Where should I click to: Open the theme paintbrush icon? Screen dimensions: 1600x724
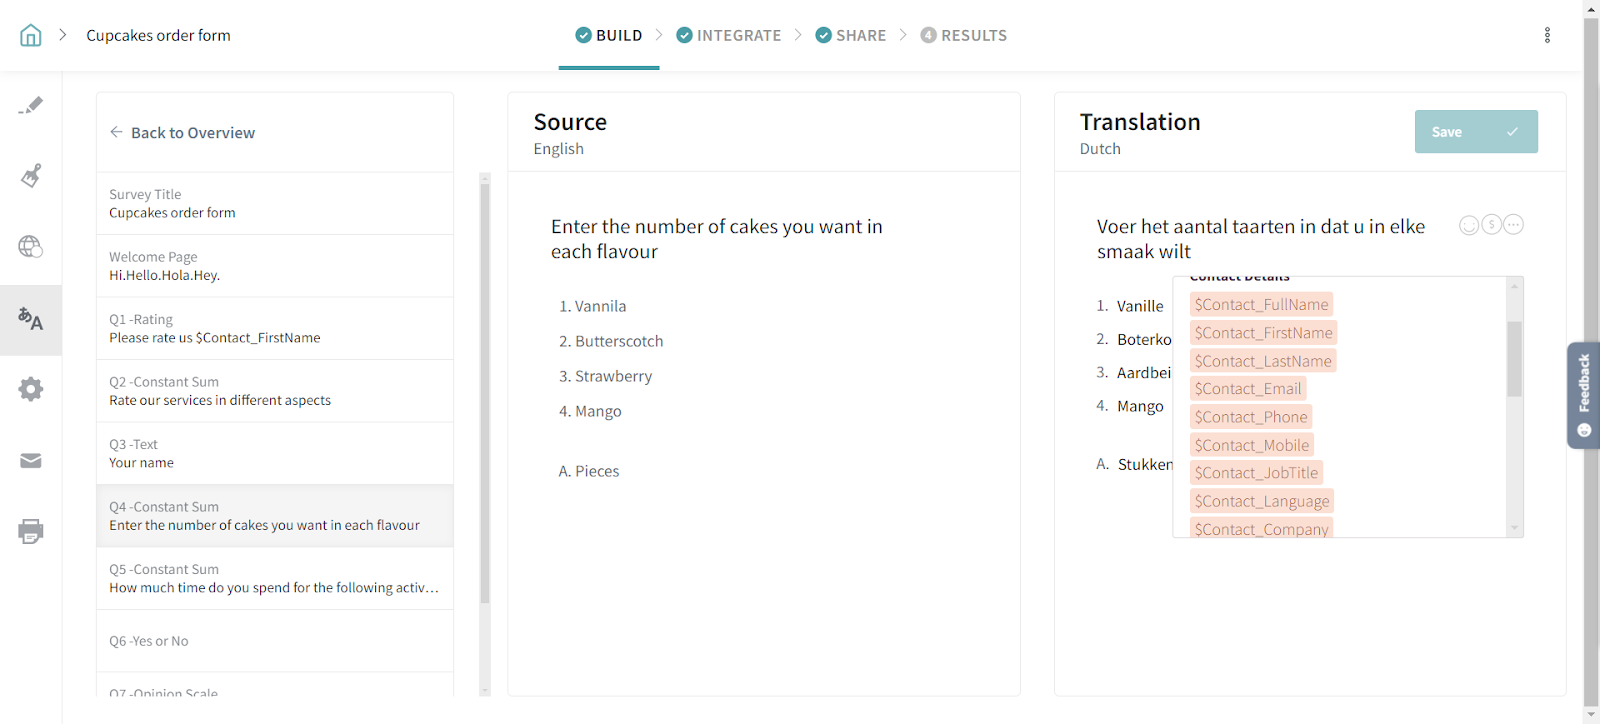[31, 176]
